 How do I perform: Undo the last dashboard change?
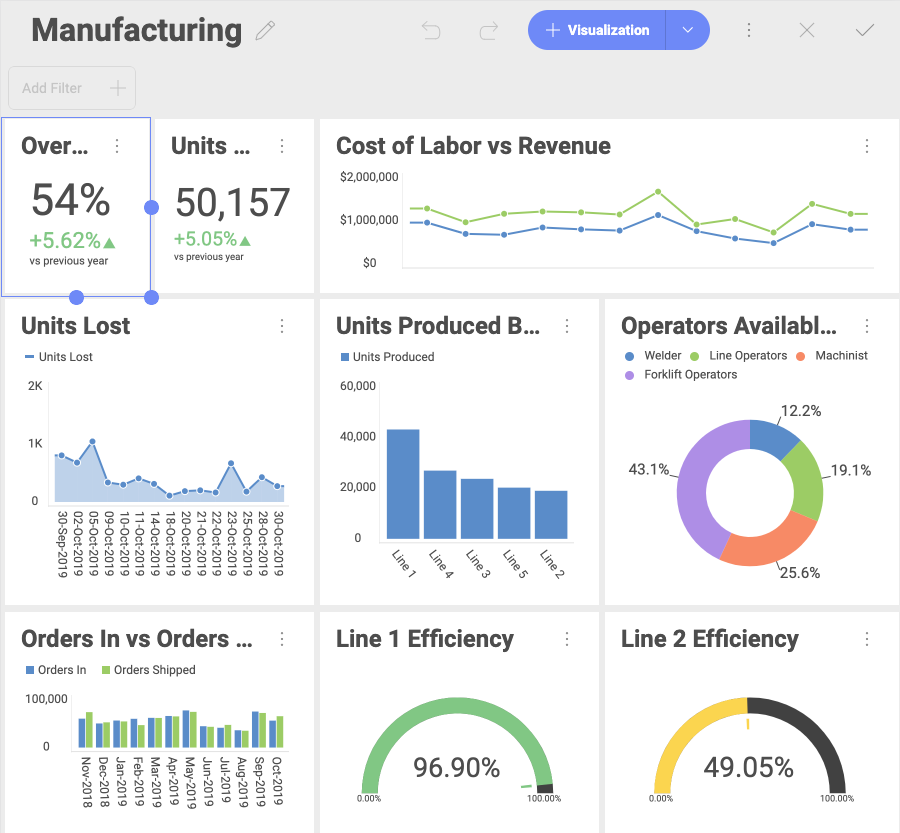tap(431, 31)
